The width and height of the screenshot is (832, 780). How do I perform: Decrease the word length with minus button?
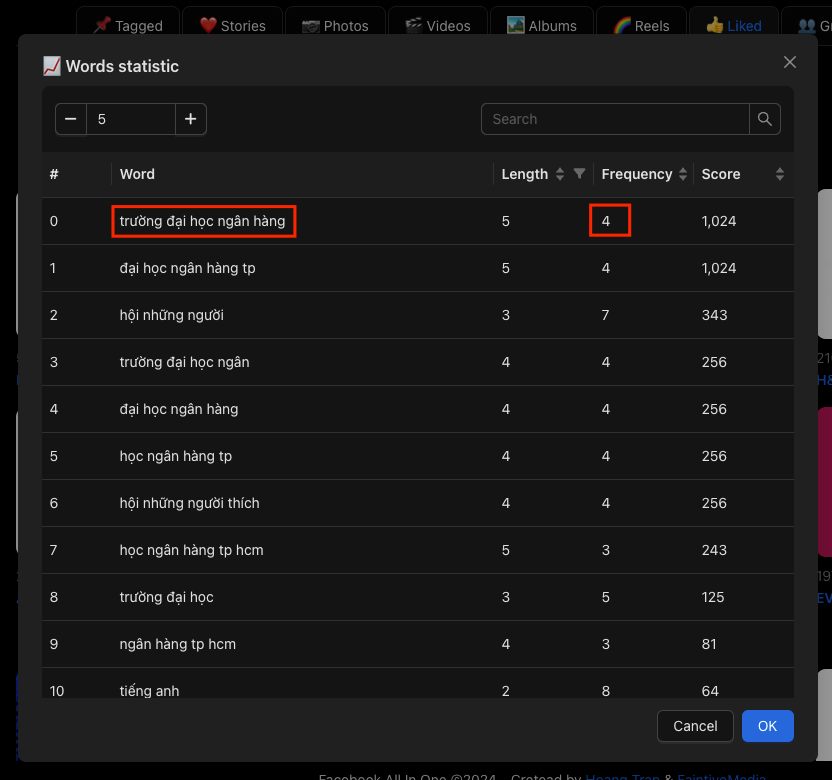tap(71, 119)
